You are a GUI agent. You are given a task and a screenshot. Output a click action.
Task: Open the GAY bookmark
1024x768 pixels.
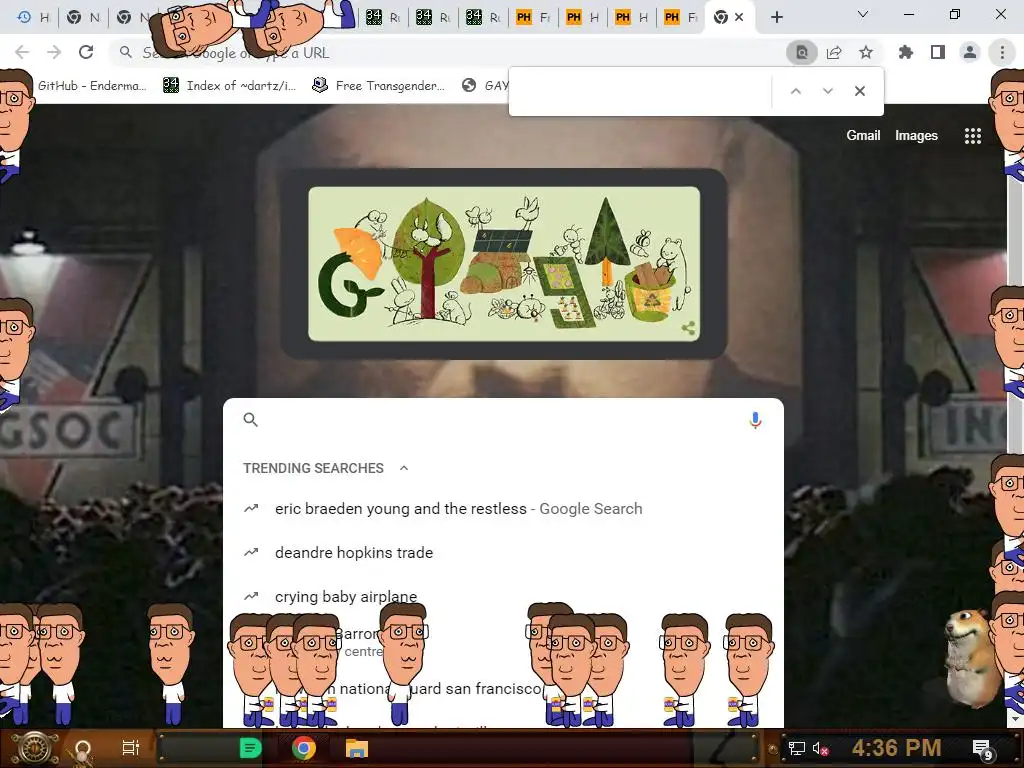tap(485, 86)
